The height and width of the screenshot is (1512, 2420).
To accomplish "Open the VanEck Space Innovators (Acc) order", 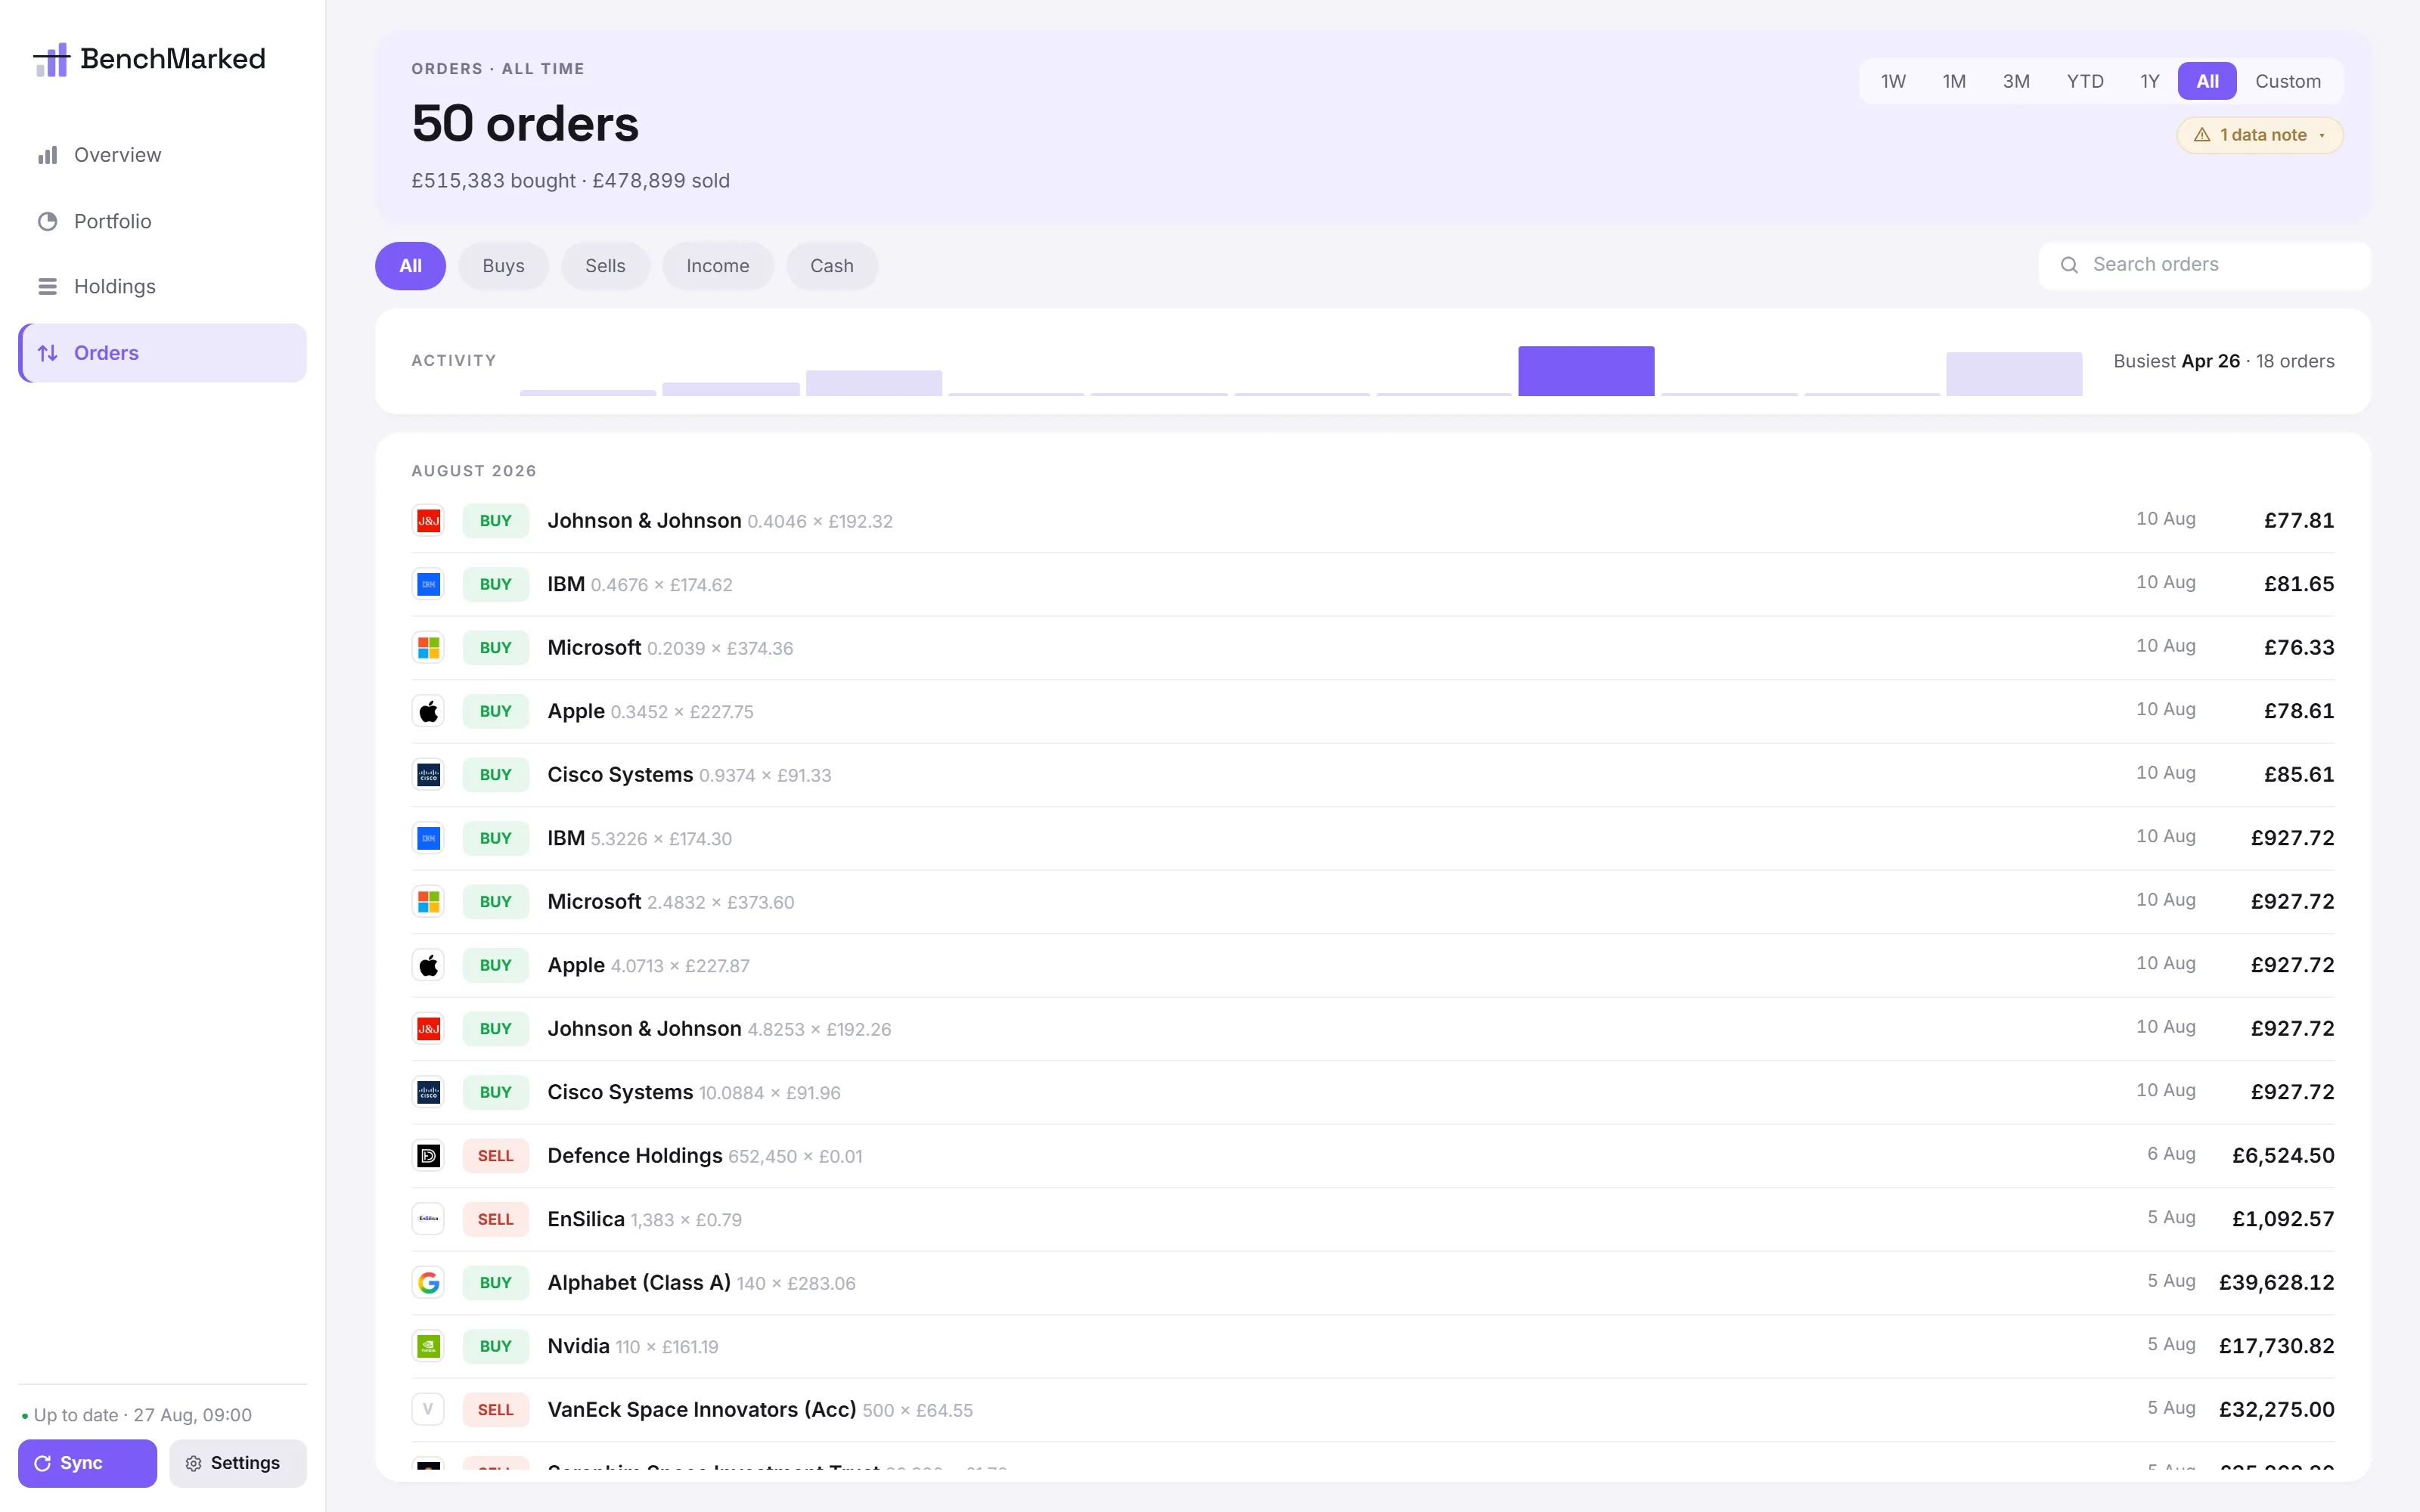I will (1373, 1410).
